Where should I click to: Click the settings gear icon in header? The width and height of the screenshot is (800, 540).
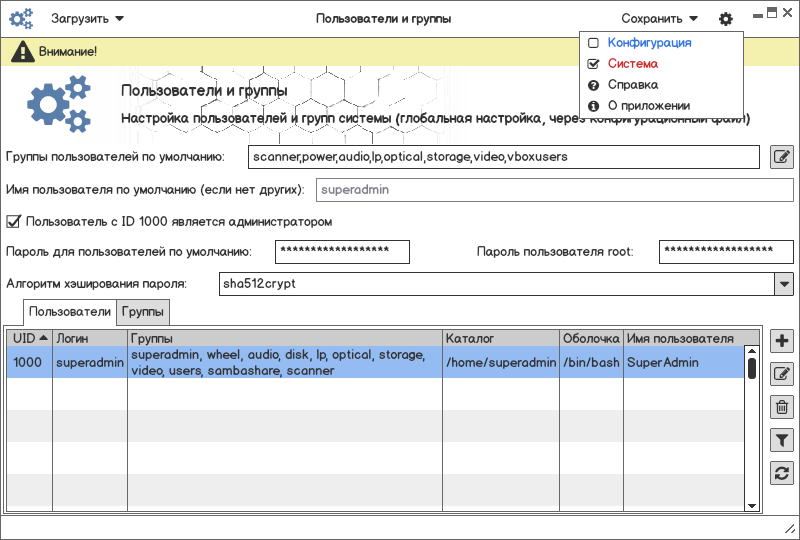725,19
